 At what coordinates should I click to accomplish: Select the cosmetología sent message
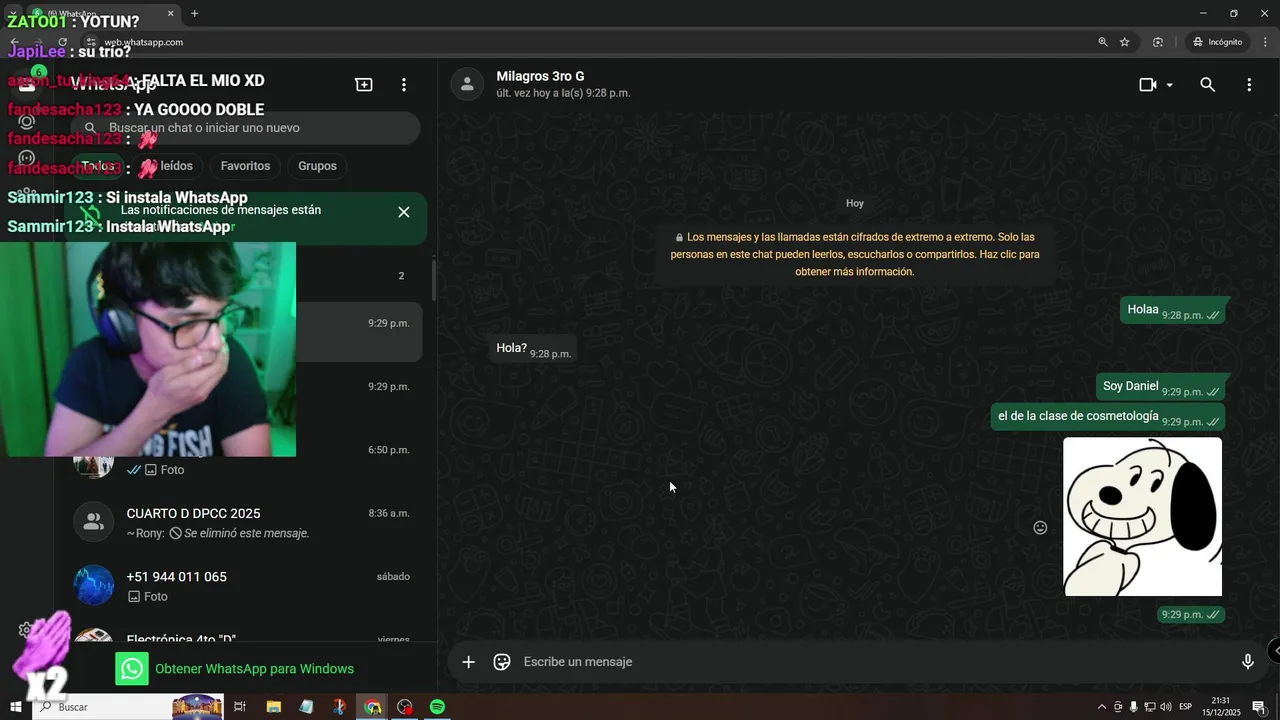(1108, 417)
